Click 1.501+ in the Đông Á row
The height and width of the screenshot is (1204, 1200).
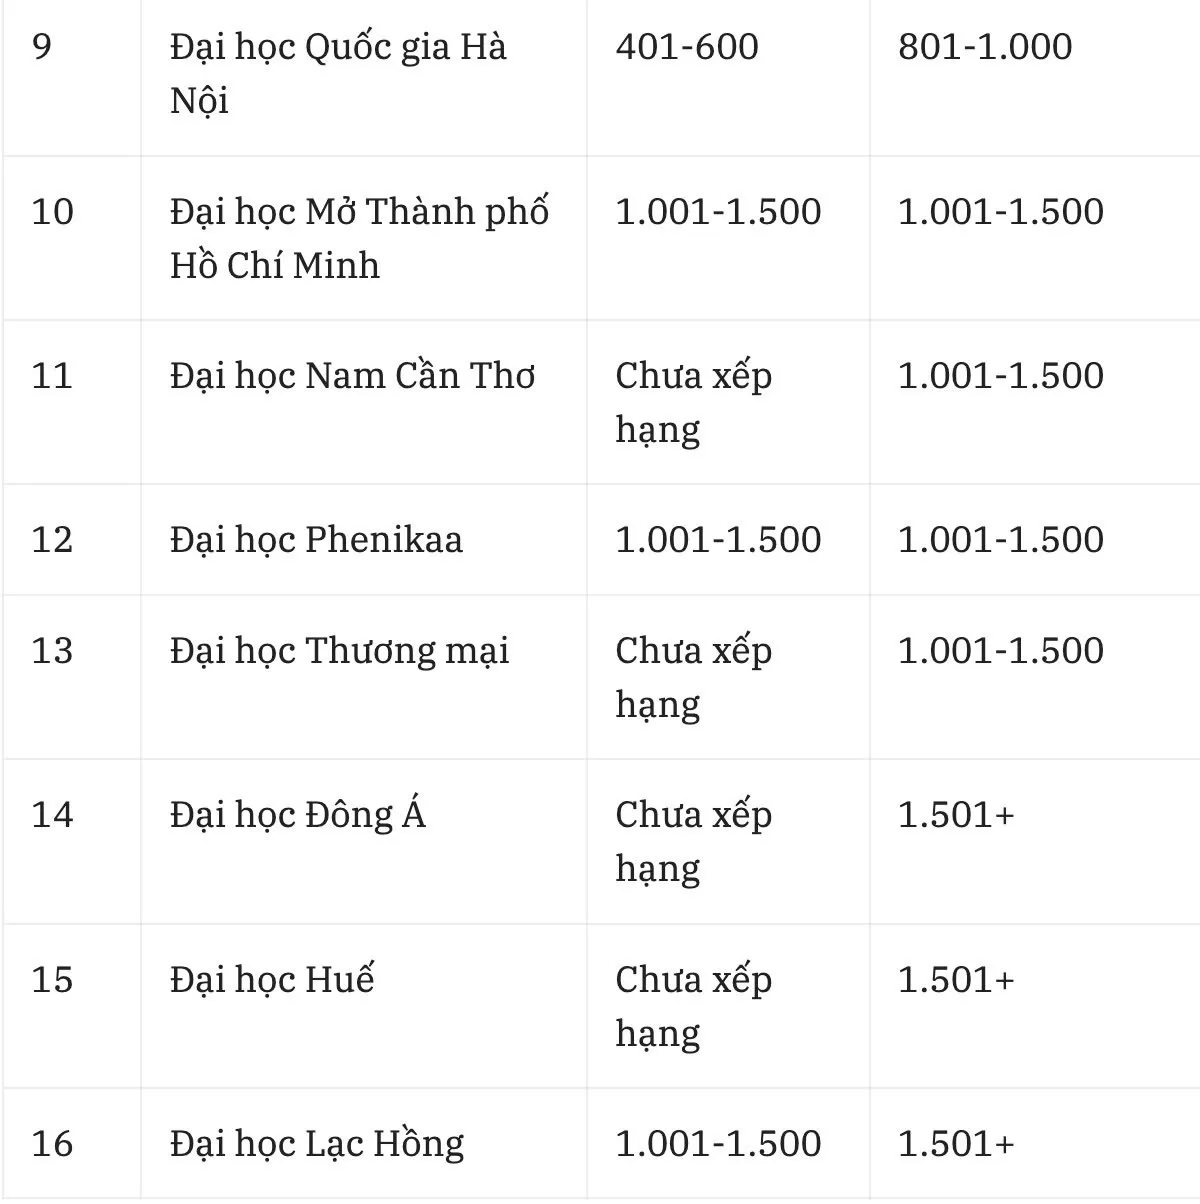point(956,815)
